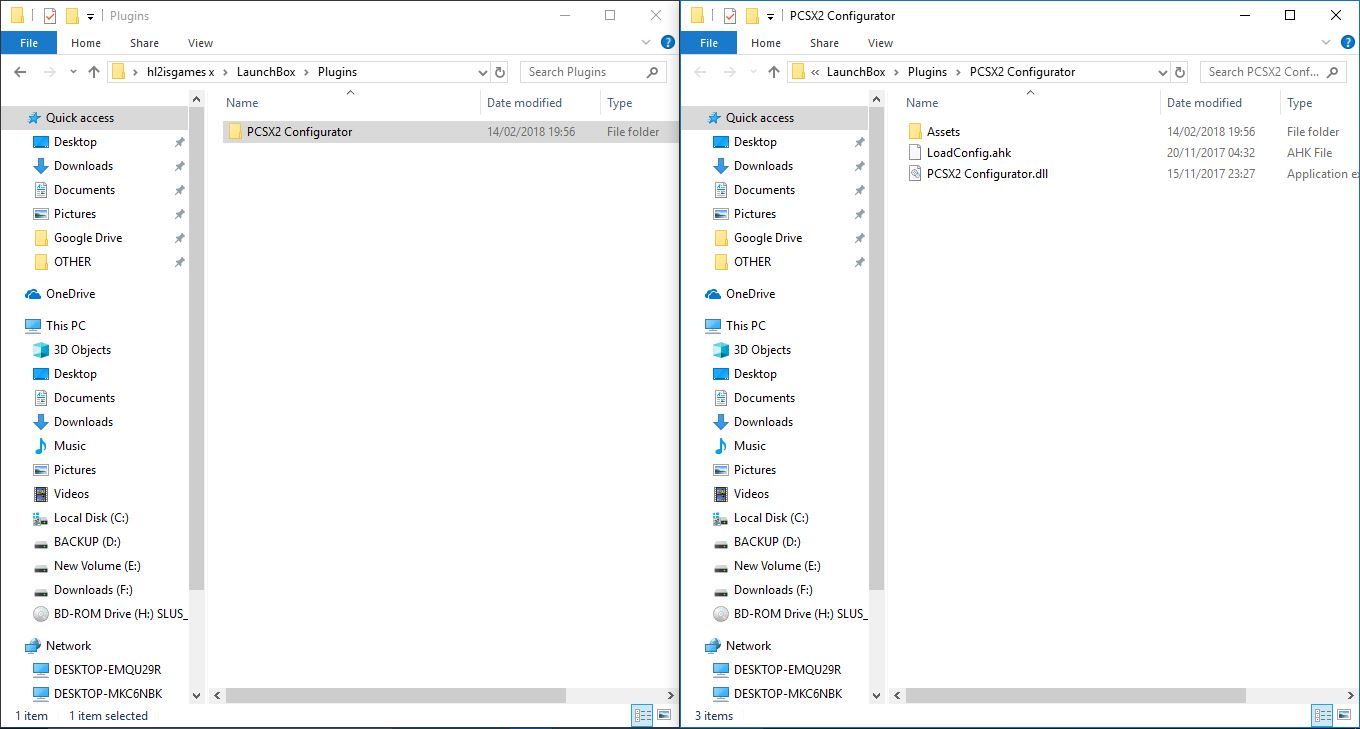This screenshot has height=729, width=1360.
Task: Open Quick Access Toolbar dropdown in PCSX2 Configurator title bar
Action: pos(770,17)
